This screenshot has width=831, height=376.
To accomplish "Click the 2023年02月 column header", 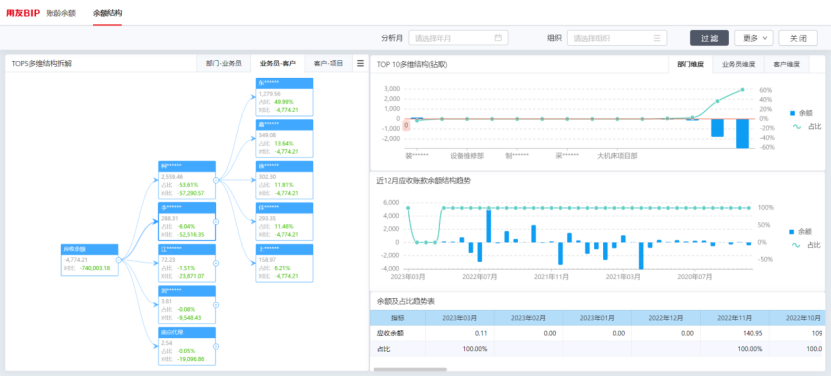I will point(528,318).
